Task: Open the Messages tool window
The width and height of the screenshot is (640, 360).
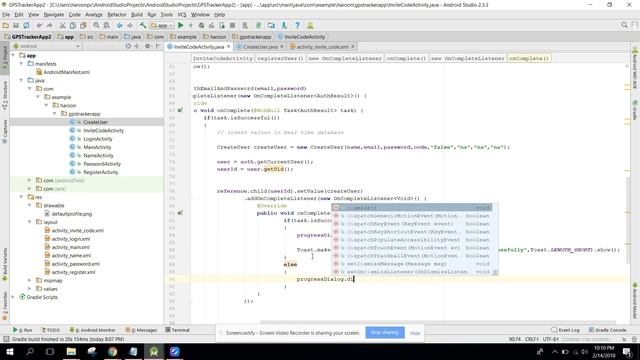Action: click(142, 330)
